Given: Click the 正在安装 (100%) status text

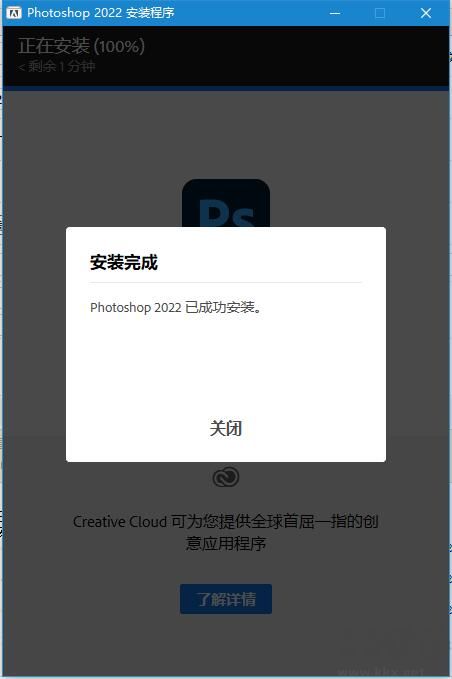Looking at the screenshot, I should [81, 46].
